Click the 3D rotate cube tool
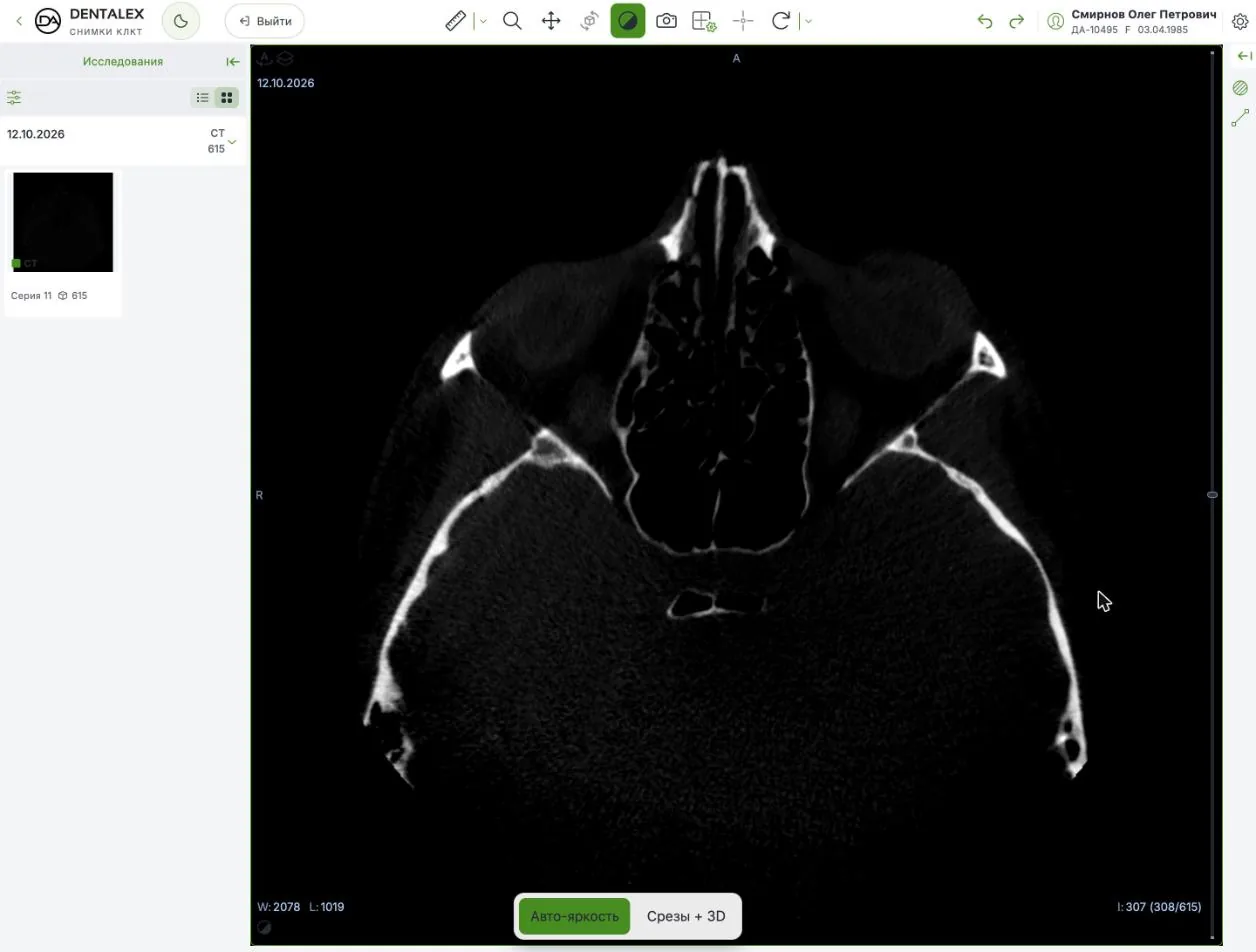 click(x=589, y=21)
